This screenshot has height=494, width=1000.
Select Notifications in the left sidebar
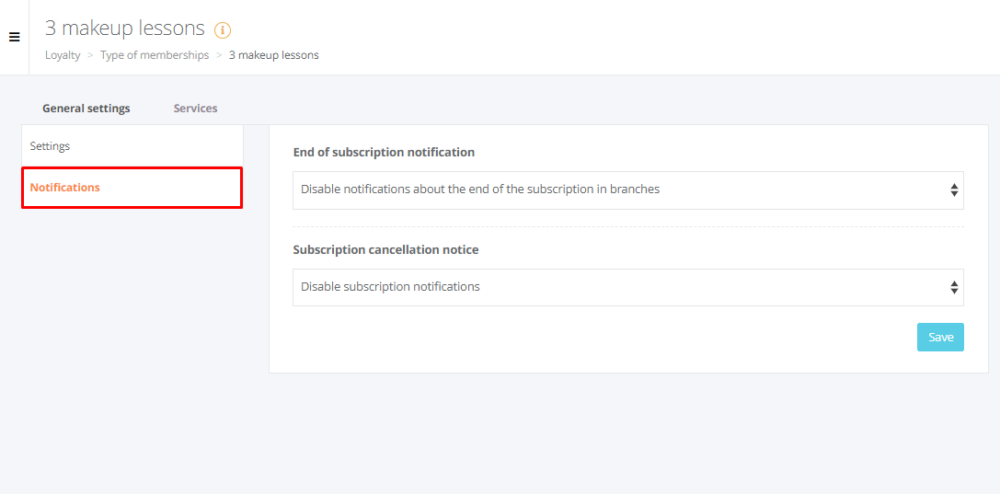coord(132,187)
